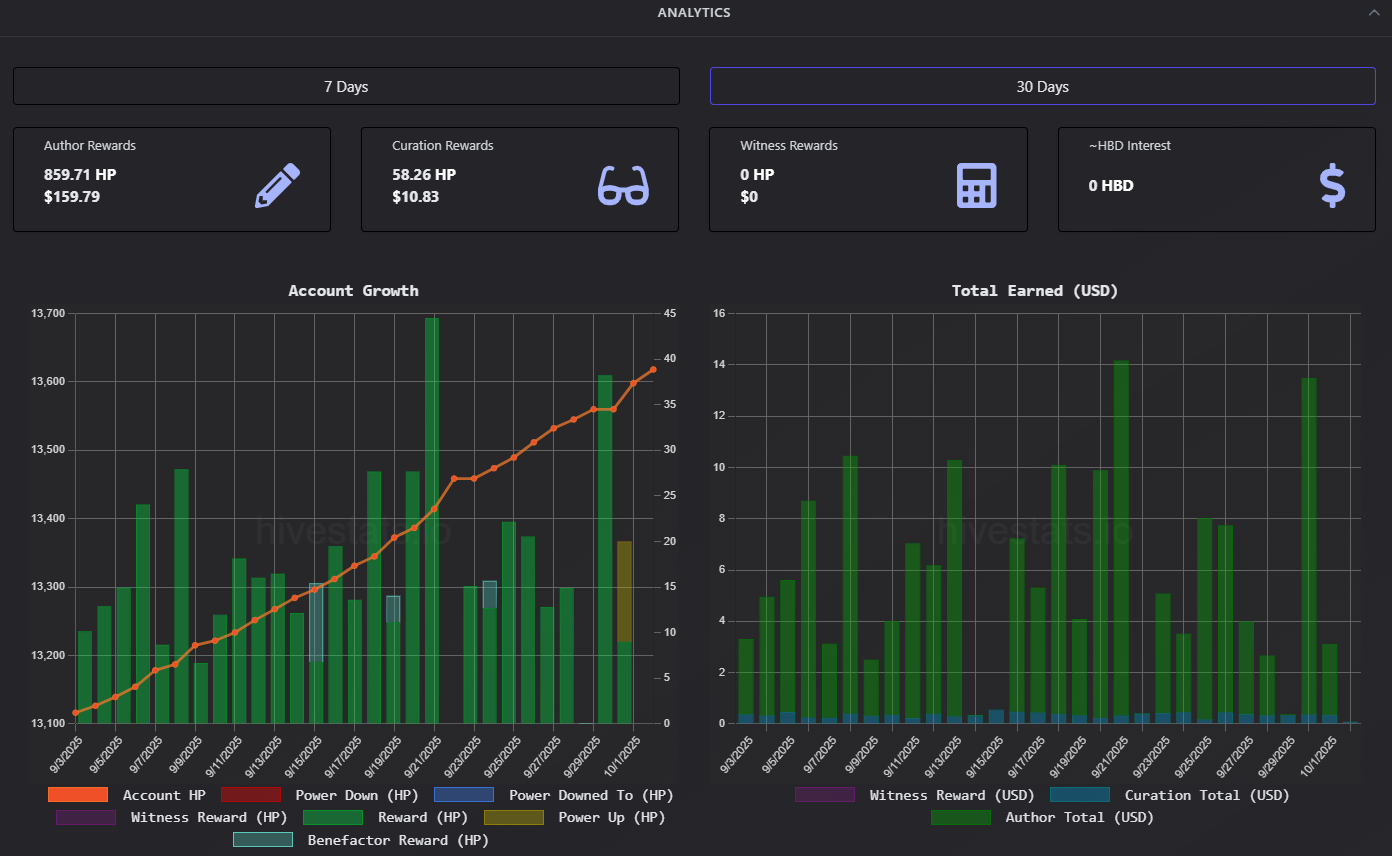Toggle Account HP legend swatch

click(x=77, y=795)
